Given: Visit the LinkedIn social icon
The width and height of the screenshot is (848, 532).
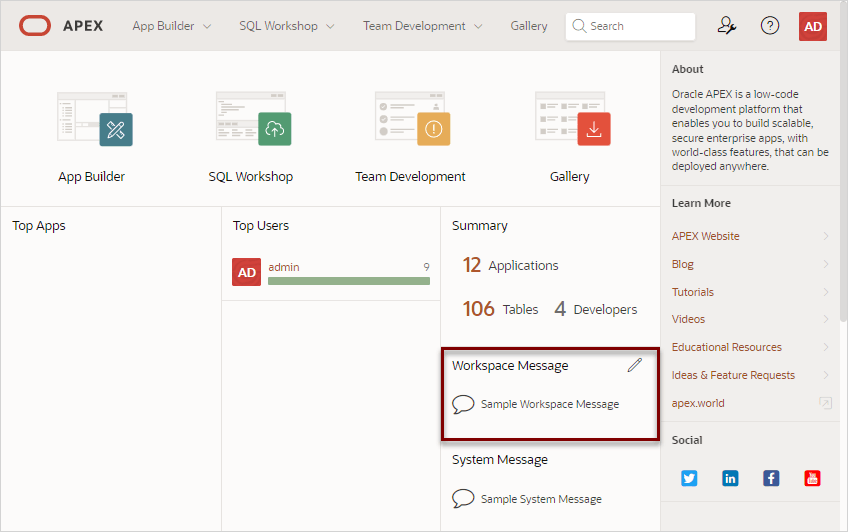Looking at the screenshot, I should (x=730, y=478).
